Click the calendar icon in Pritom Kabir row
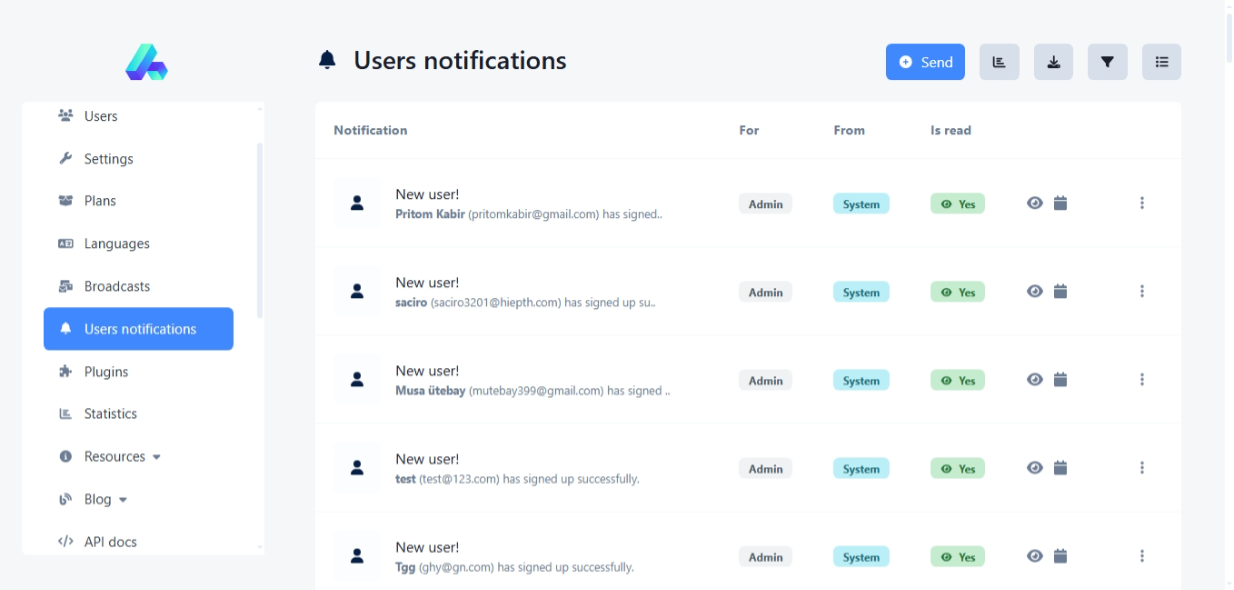This screenshot has height=590, width=1234. (1060, 203)
